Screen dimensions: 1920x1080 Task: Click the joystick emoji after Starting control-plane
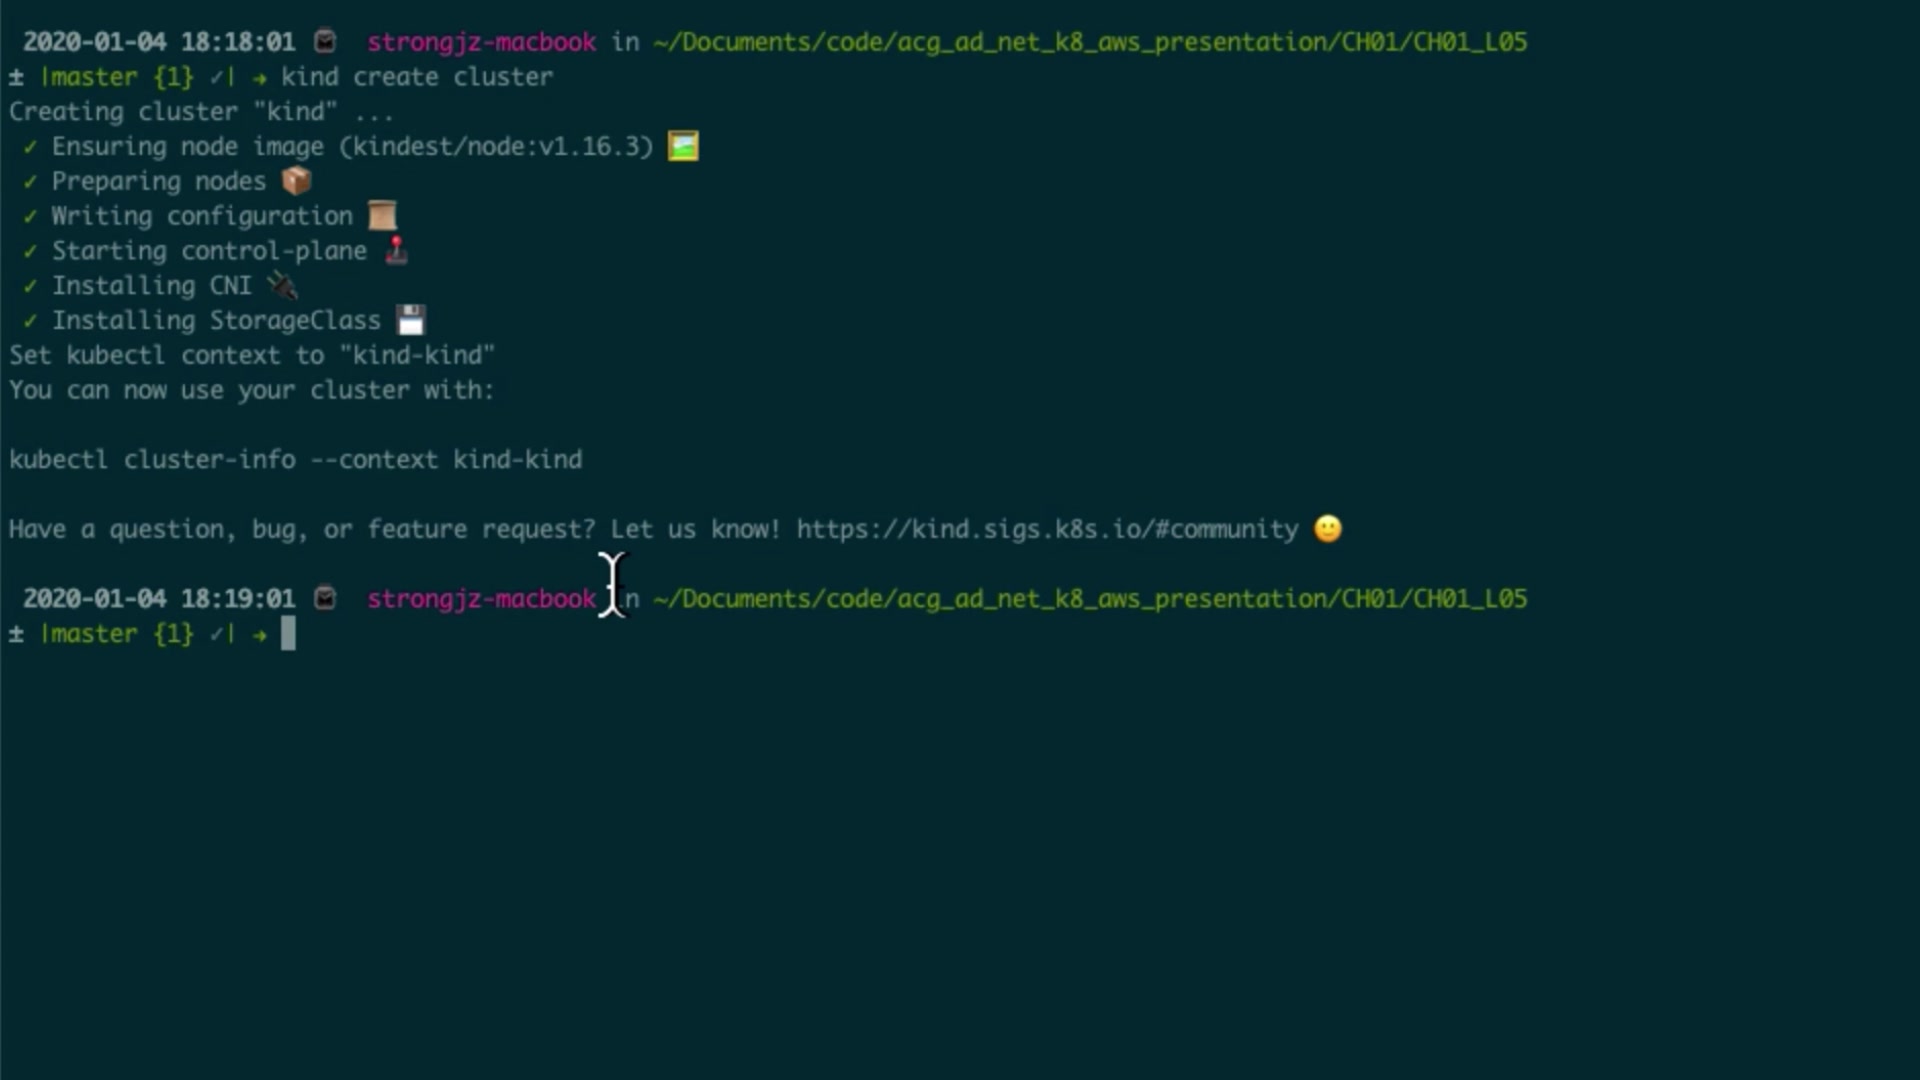coord(397,250)
